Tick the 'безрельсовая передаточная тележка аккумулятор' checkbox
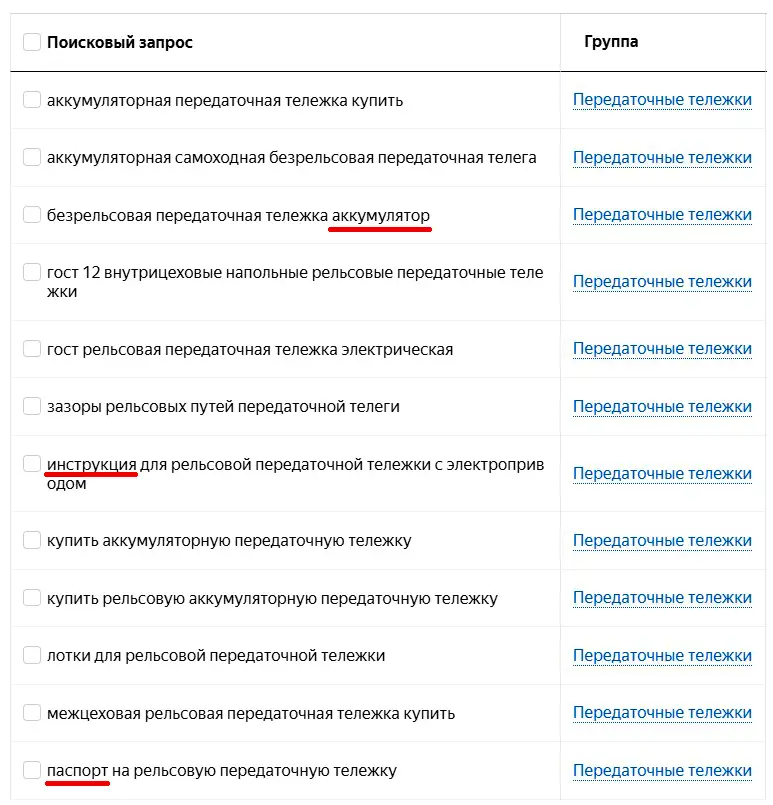The width and height of the screenshot is (773, 805). coord(32,215)
